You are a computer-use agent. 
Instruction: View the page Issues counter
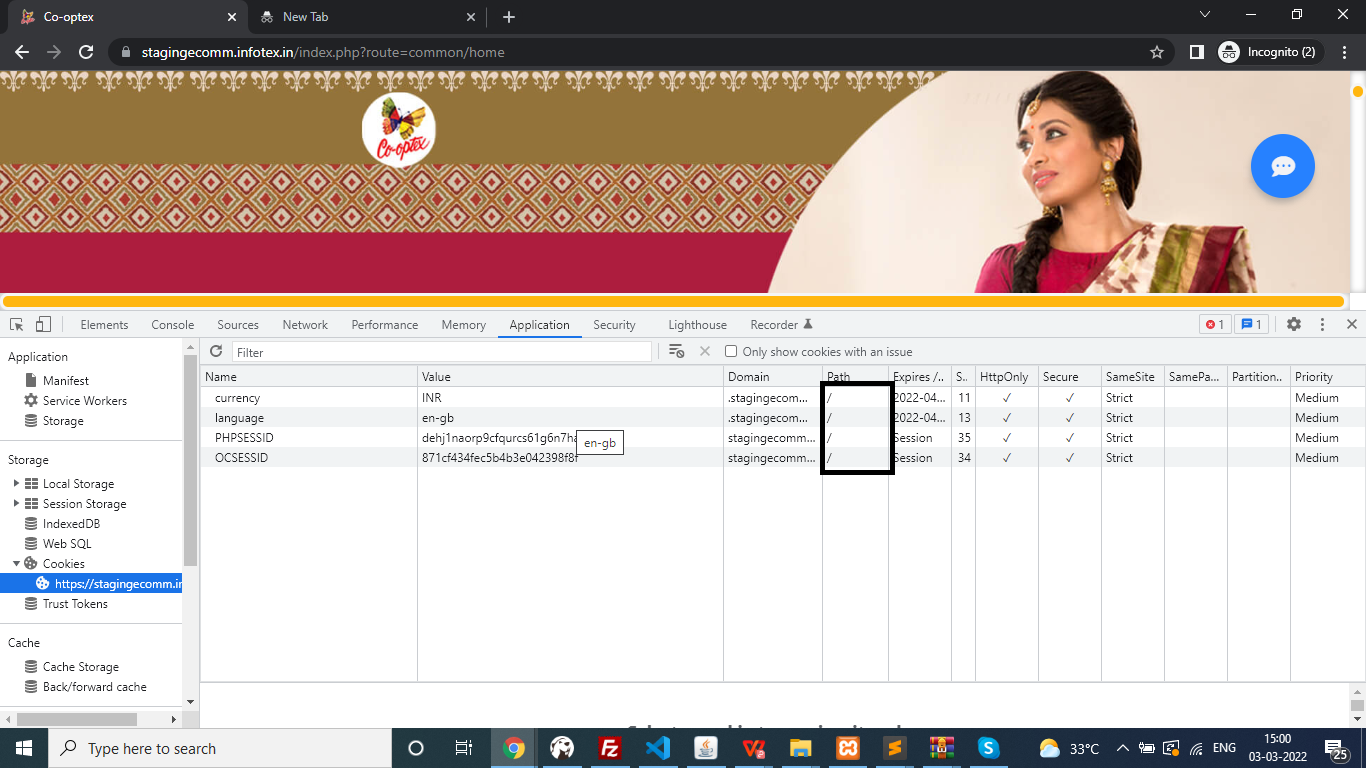pos(1251,324)
